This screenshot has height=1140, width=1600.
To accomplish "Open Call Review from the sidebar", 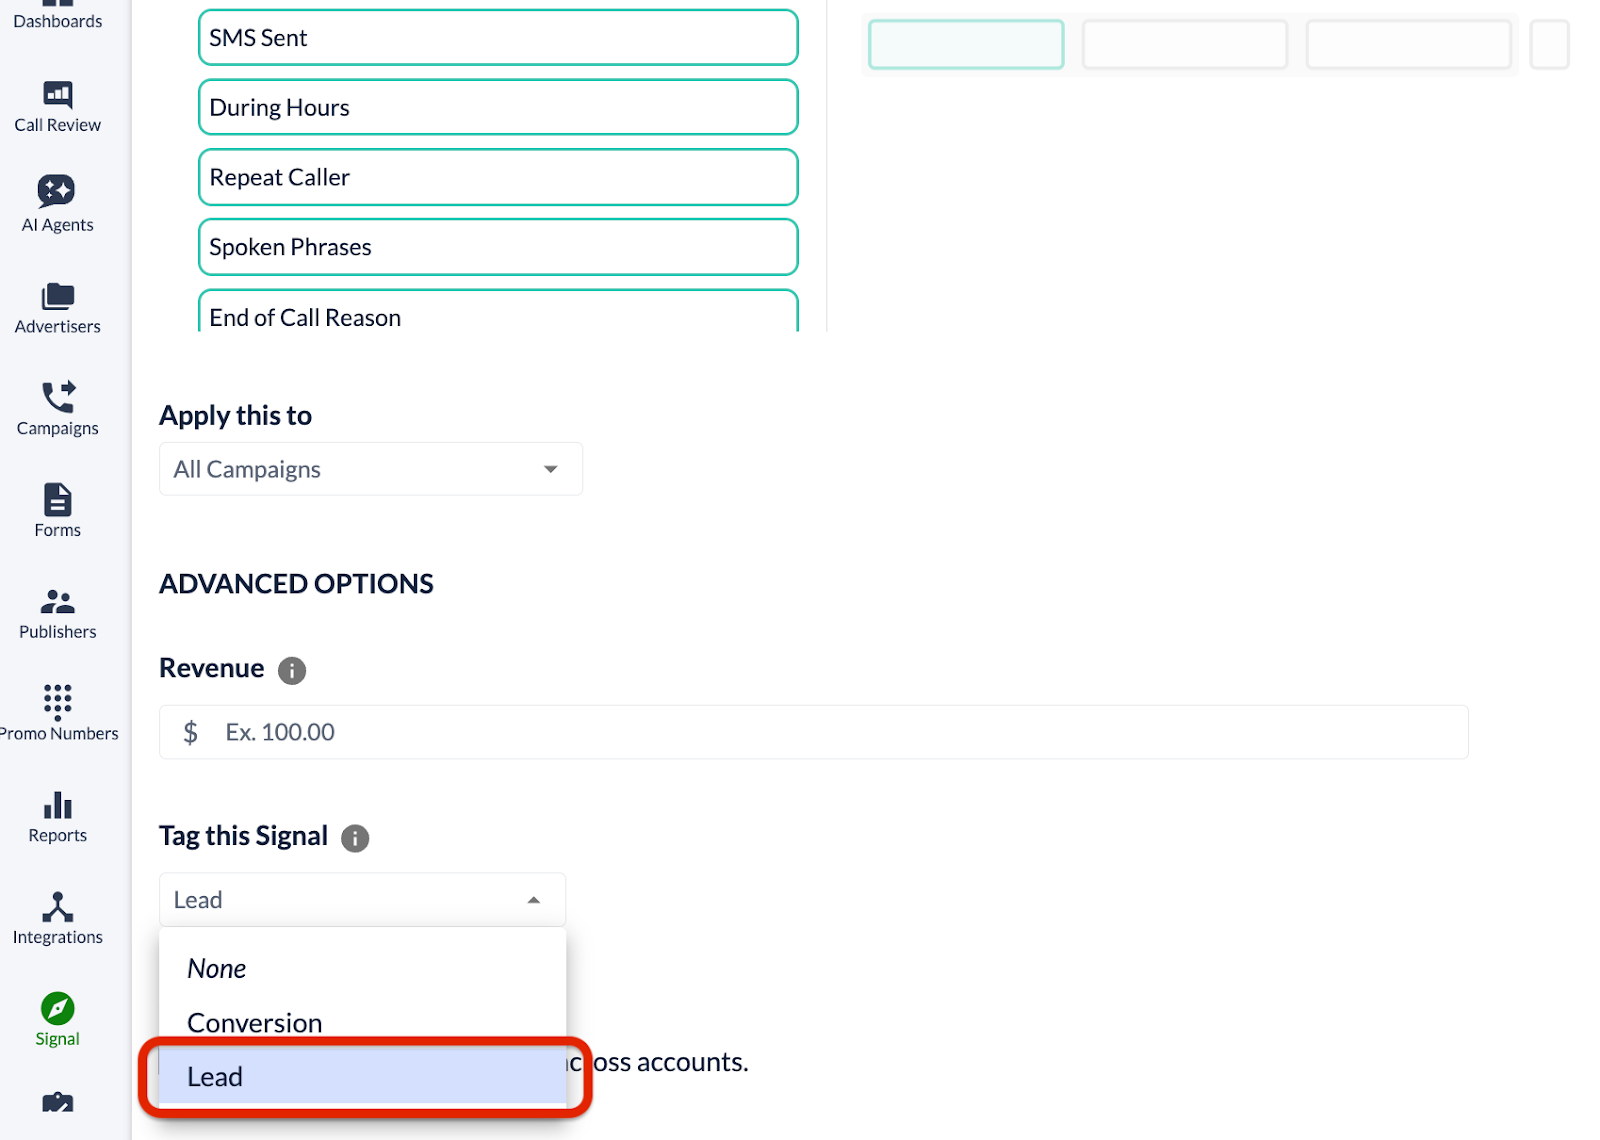I will click(58, 107).
